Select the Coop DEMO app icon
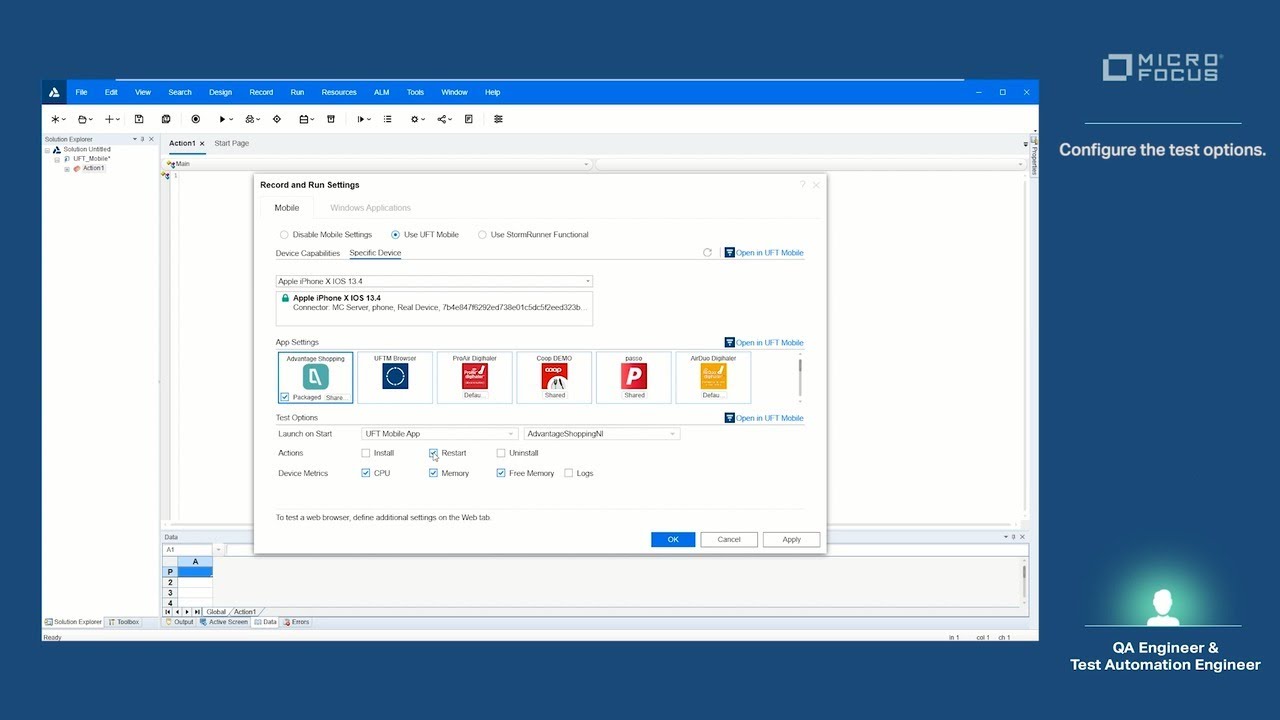 tap(554, 377)
